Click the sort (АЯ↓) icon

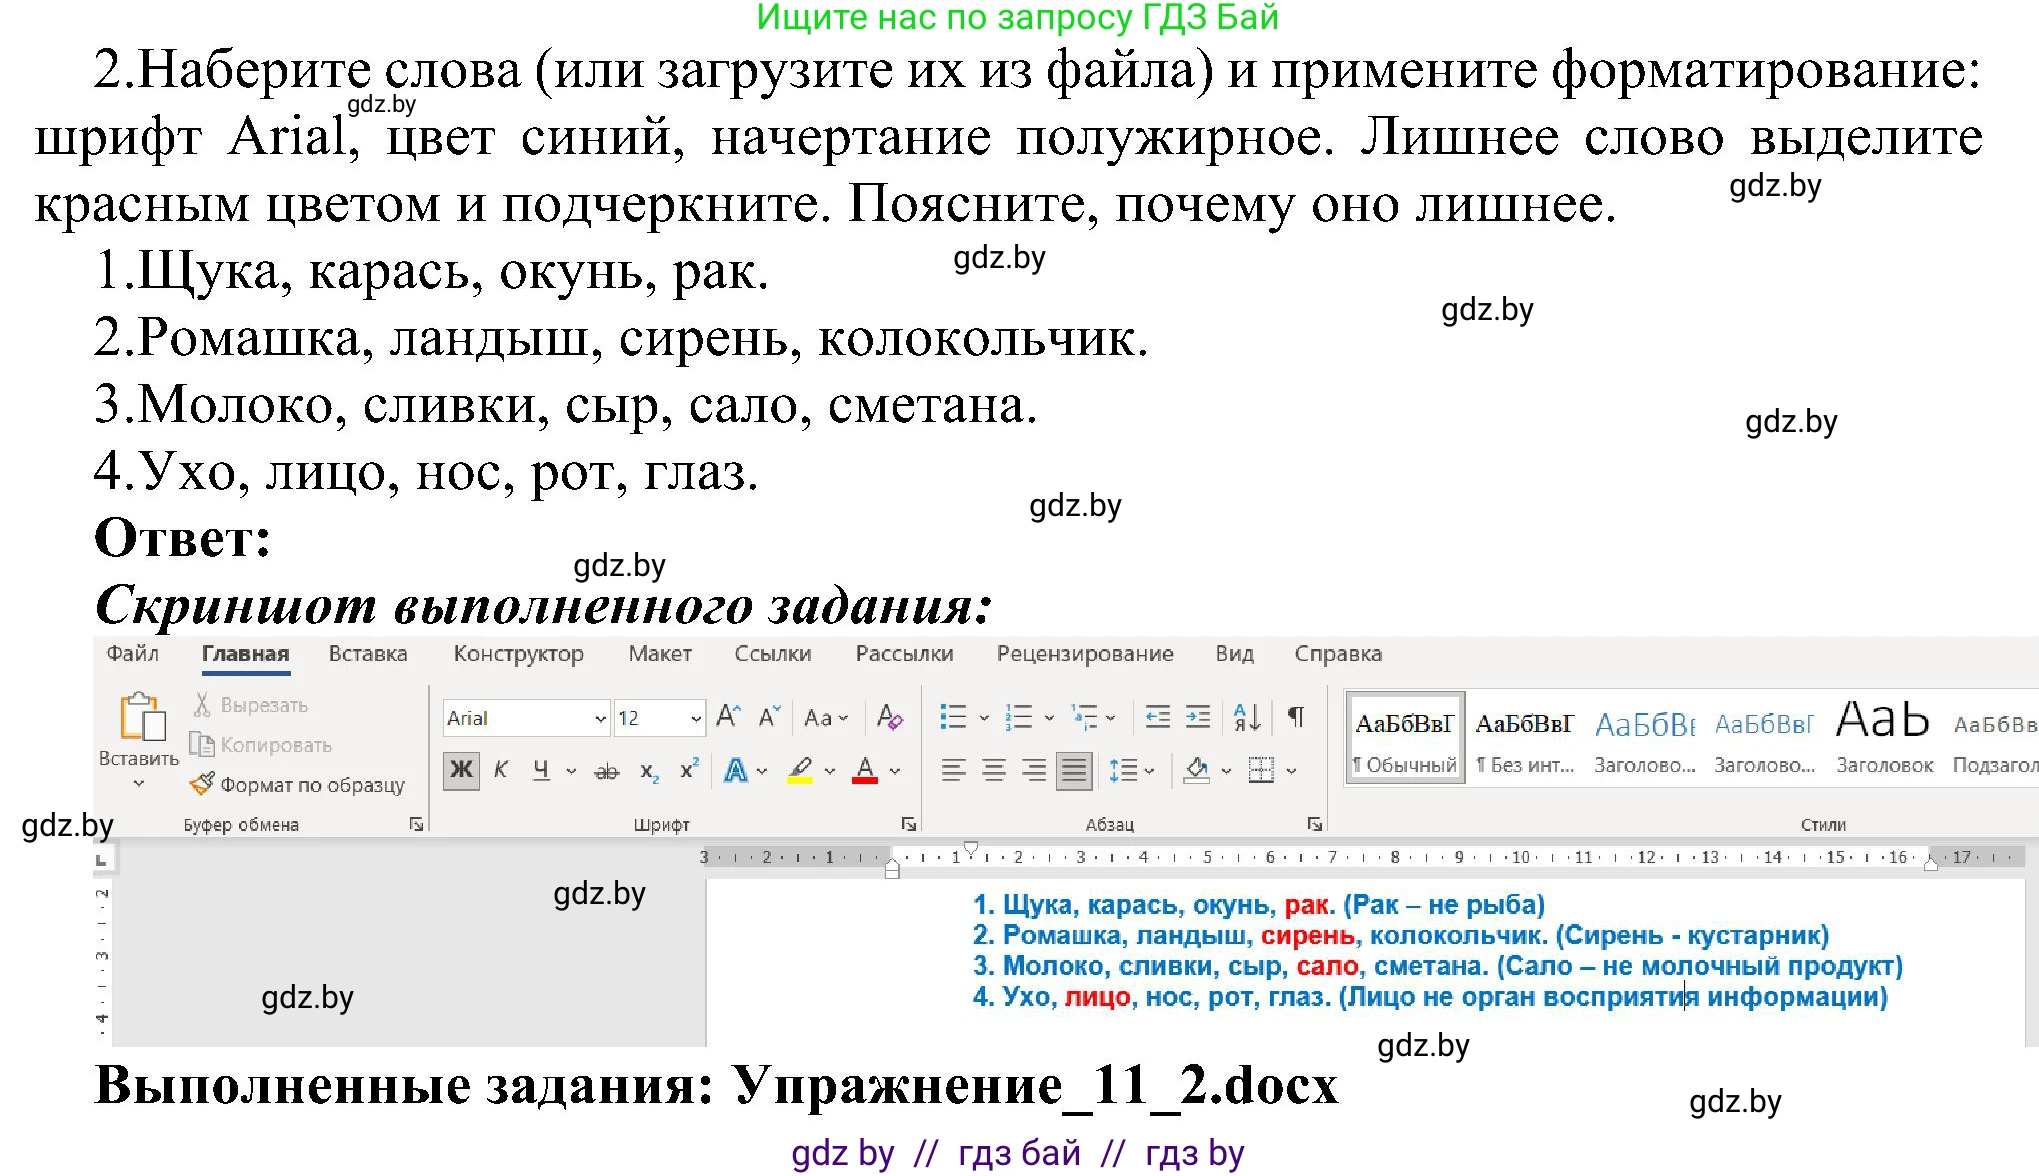point(1246,717)
